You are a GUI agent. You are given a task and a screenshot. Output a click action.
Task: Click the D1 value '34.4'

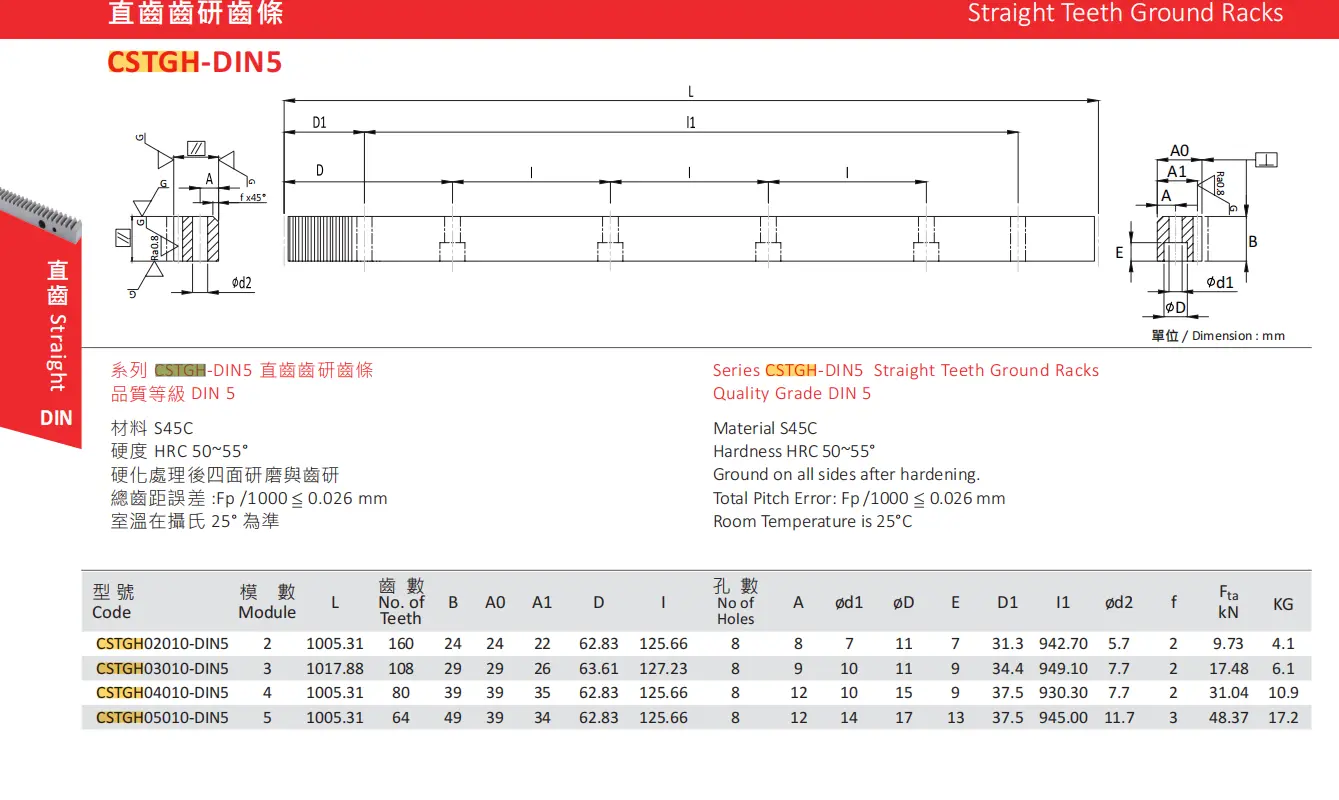point(1007,668)
